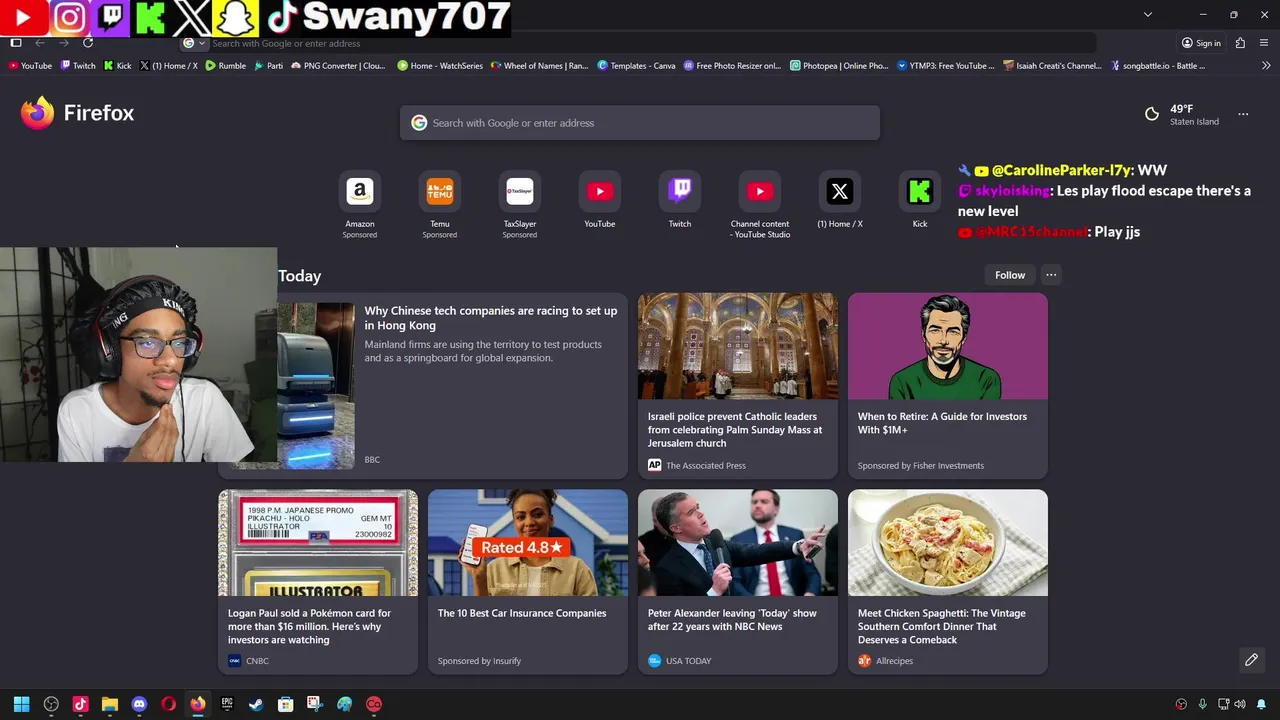Viewport: 1280px width, 720px height.
Task: Toggle the sidebar button in toolbar
Action: coord(16,43)
